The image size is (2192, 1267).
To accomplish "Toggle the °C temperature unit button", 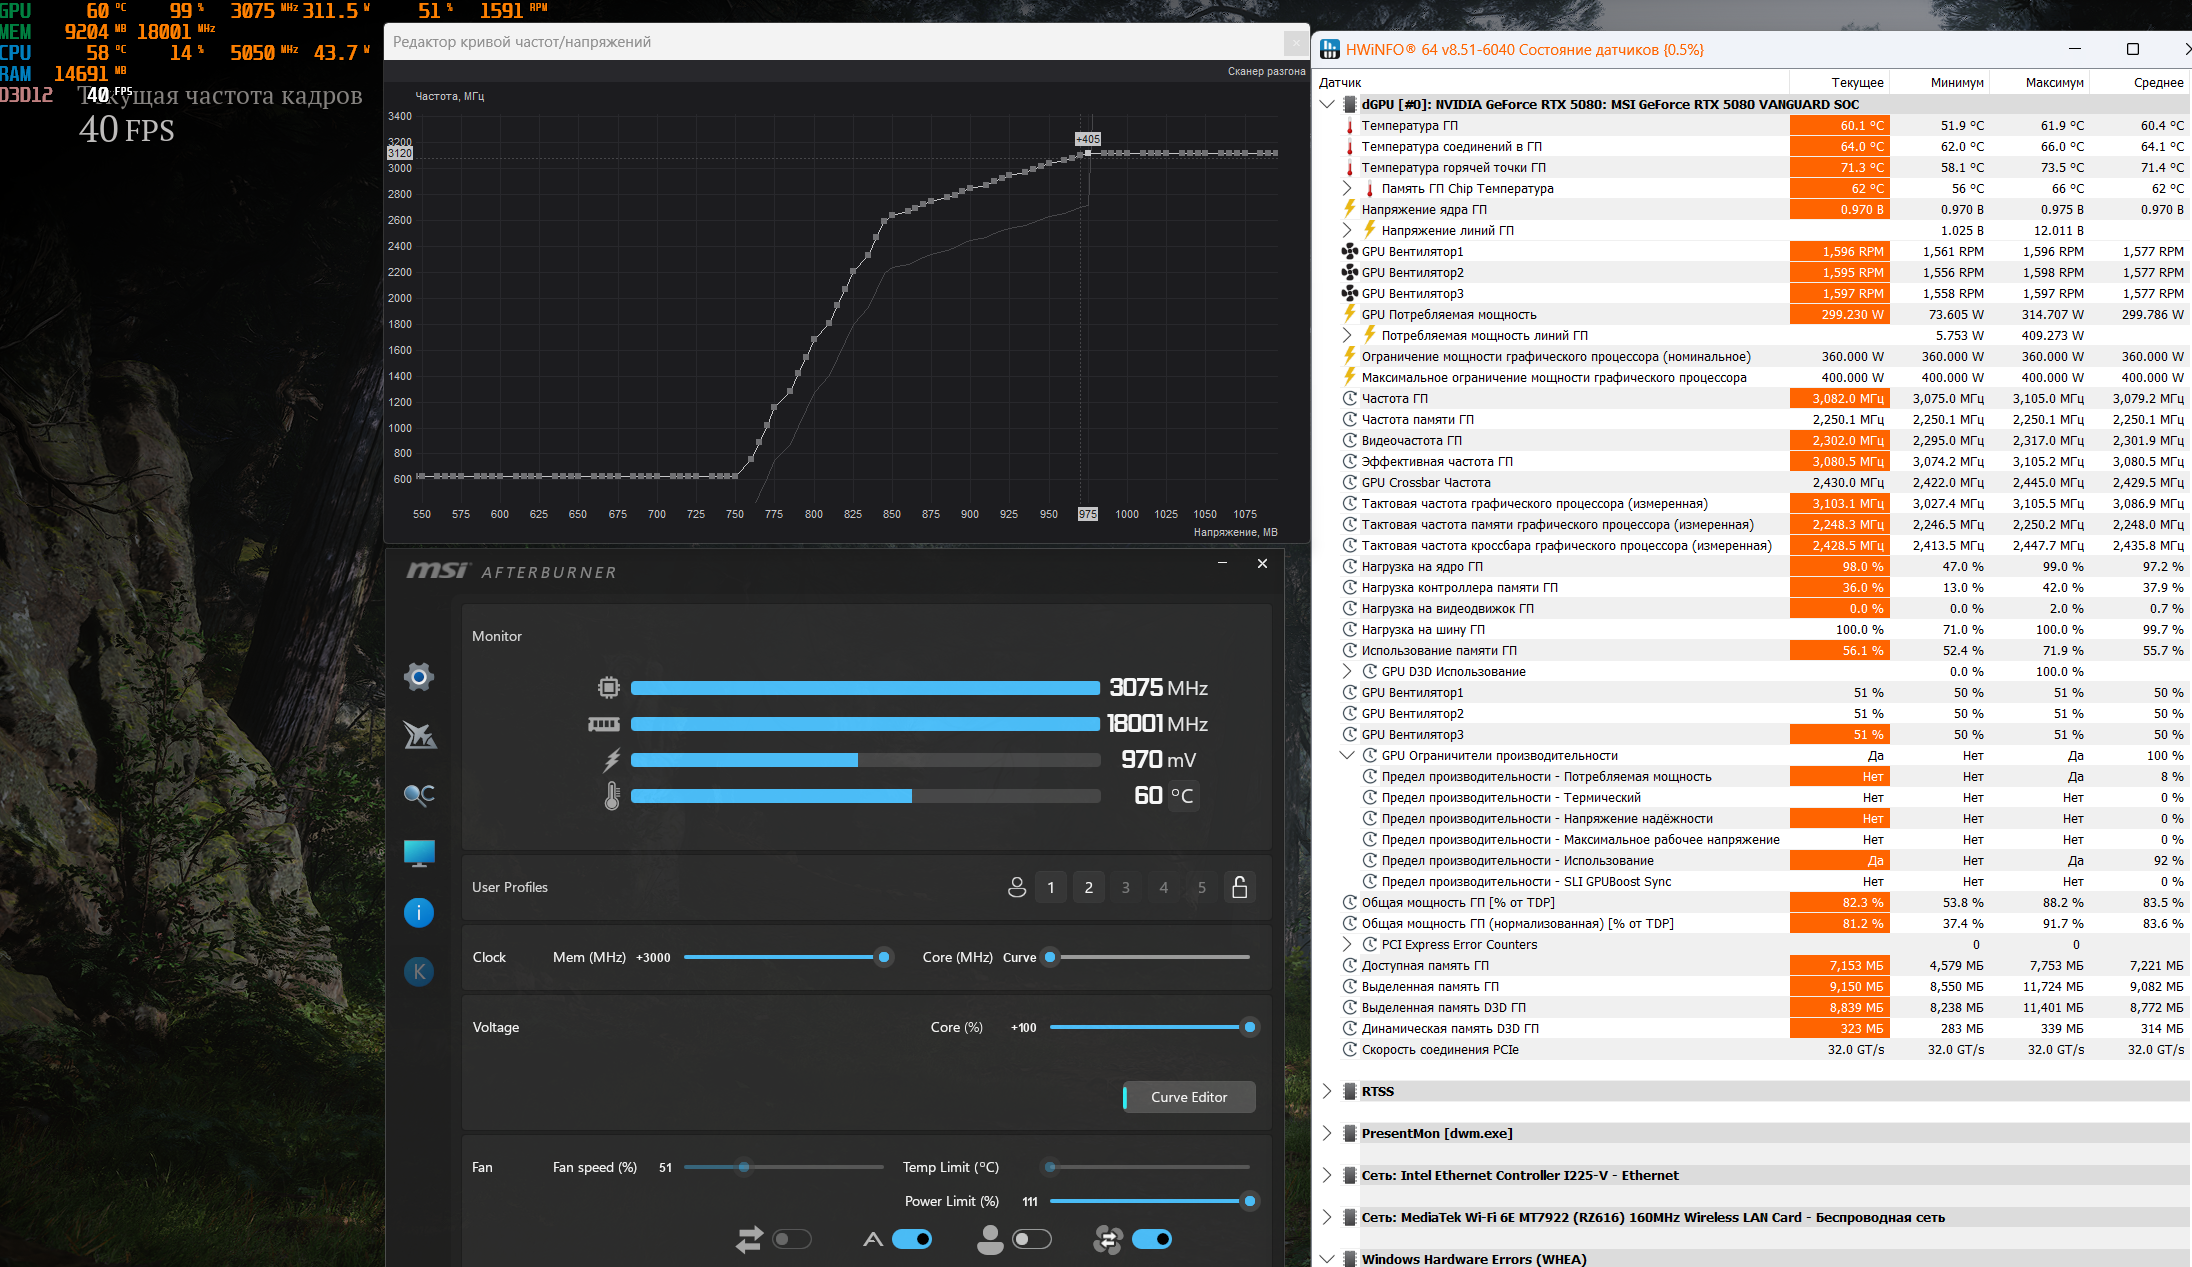I will coord(1182,796).
